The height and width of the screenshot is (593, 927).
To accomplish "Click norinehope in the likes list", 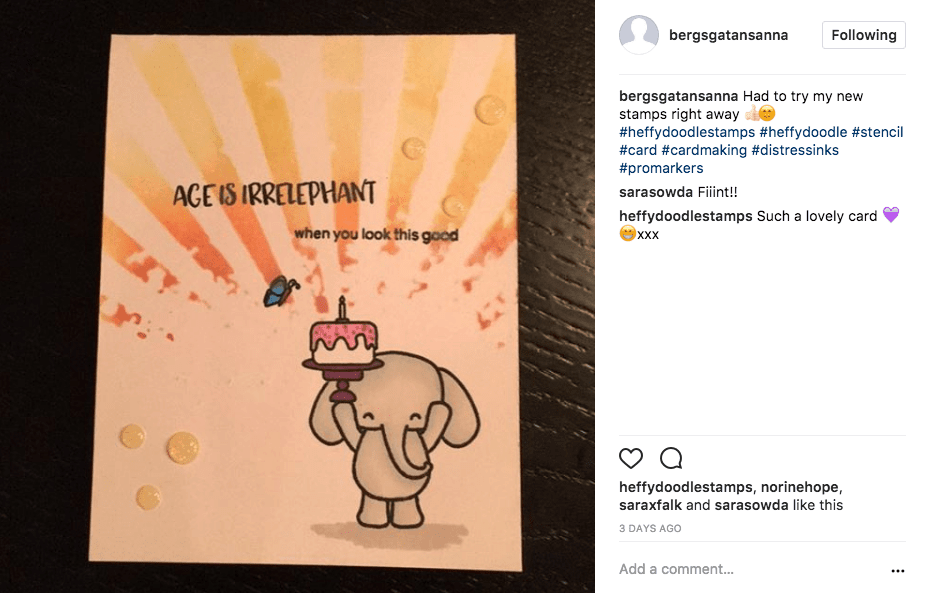I will click(x=799, y=487).
